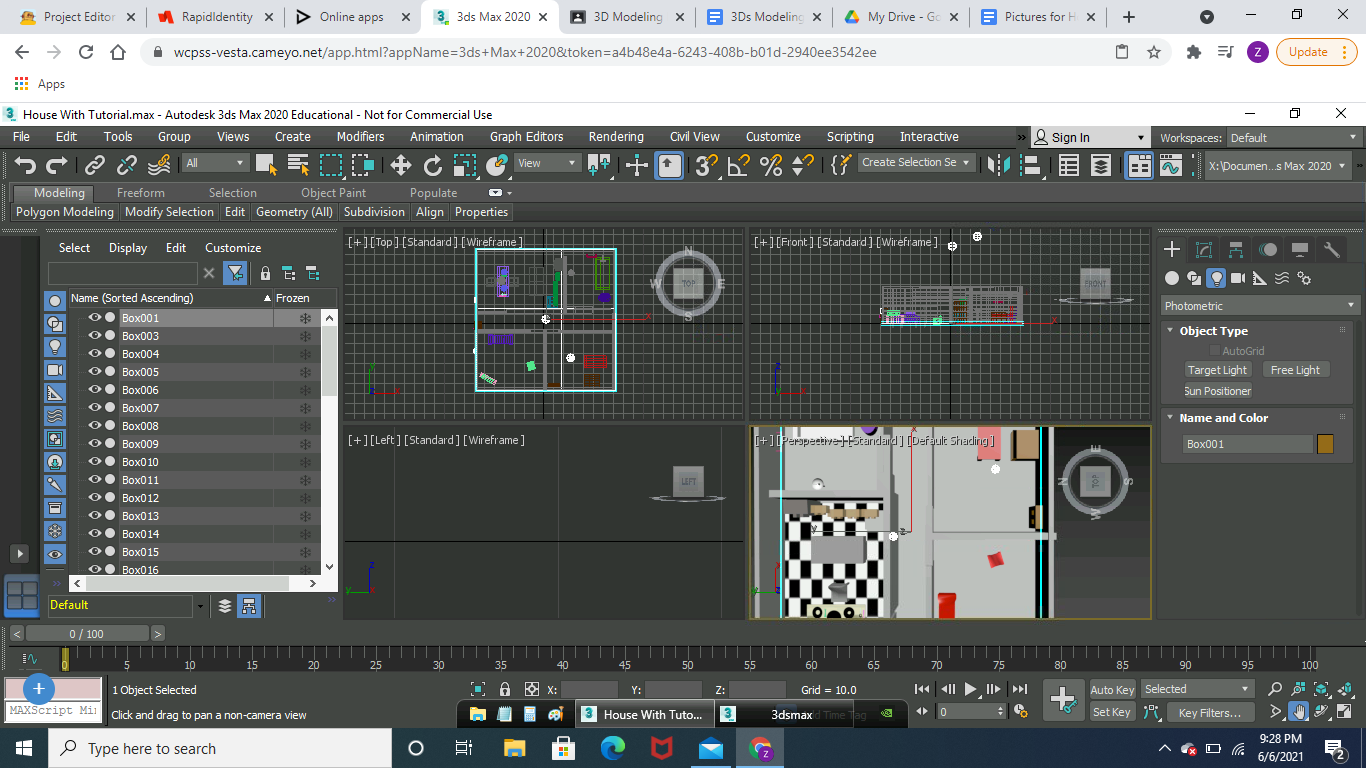Image resolution: width=1366 pixels, height=768 pixels.
Task: Click the Sun Positioner button
Action: (x=1217, y=391)
